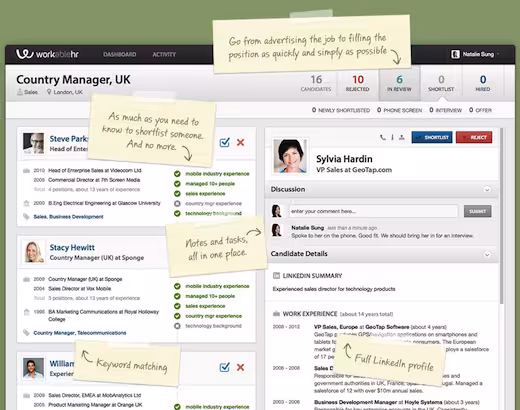Open Stacy Hewitt name link
520x410 pixels.
click(72, 247)
